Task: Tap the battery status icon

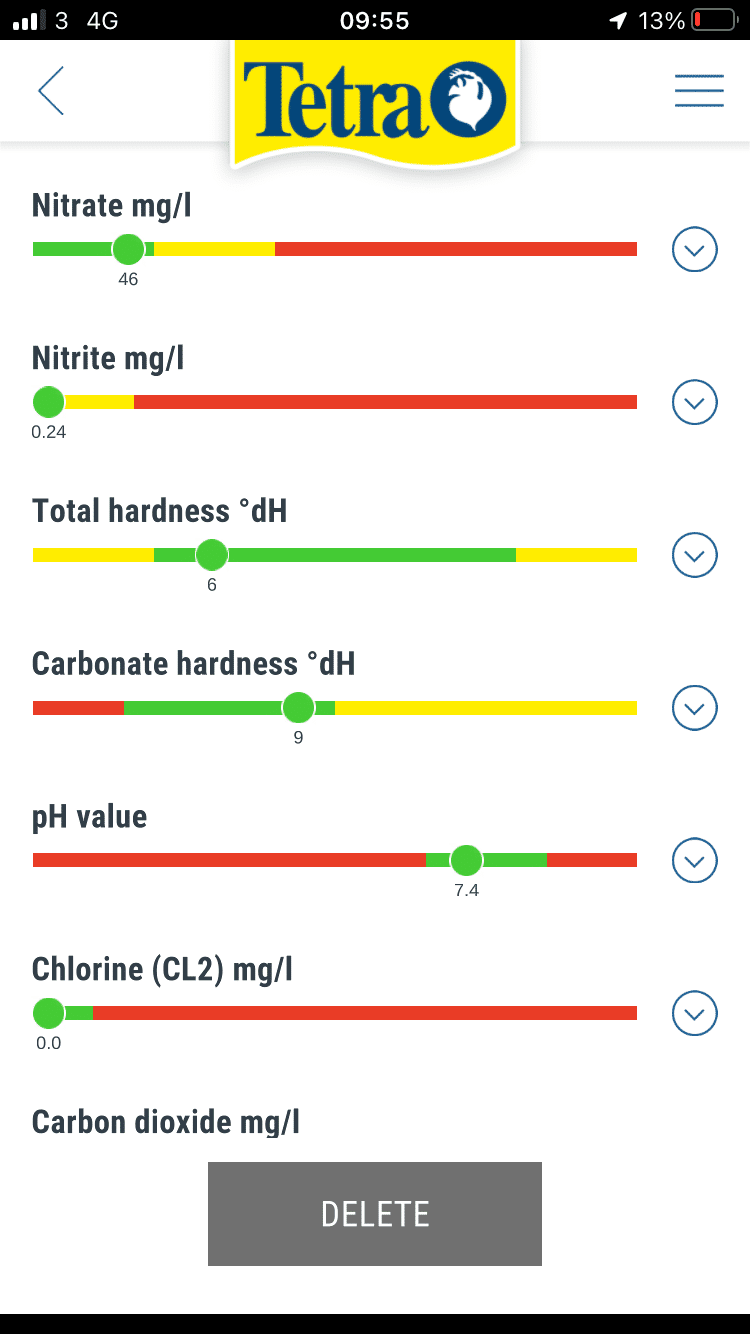Action: click(712, 20)
